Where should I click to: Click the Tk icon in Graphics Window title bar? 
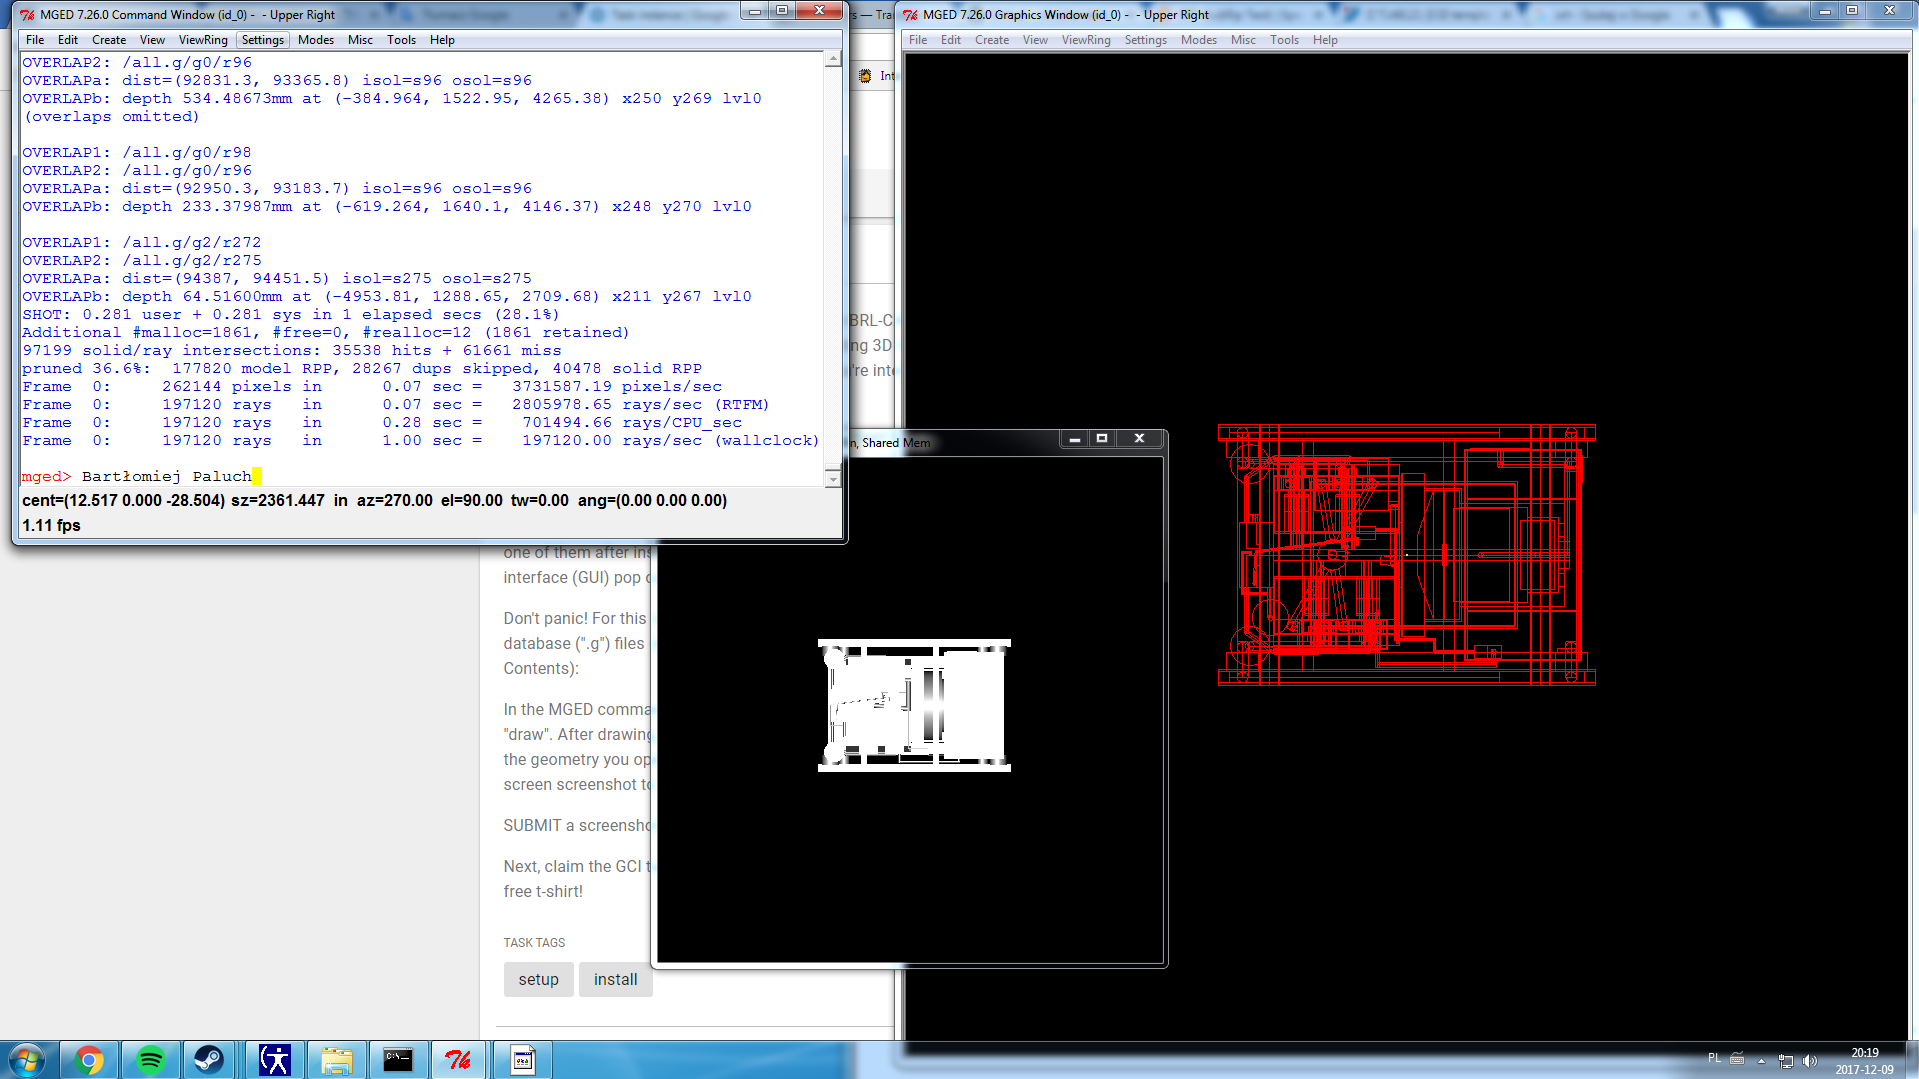pyautogui.click(x=910, y=15)
